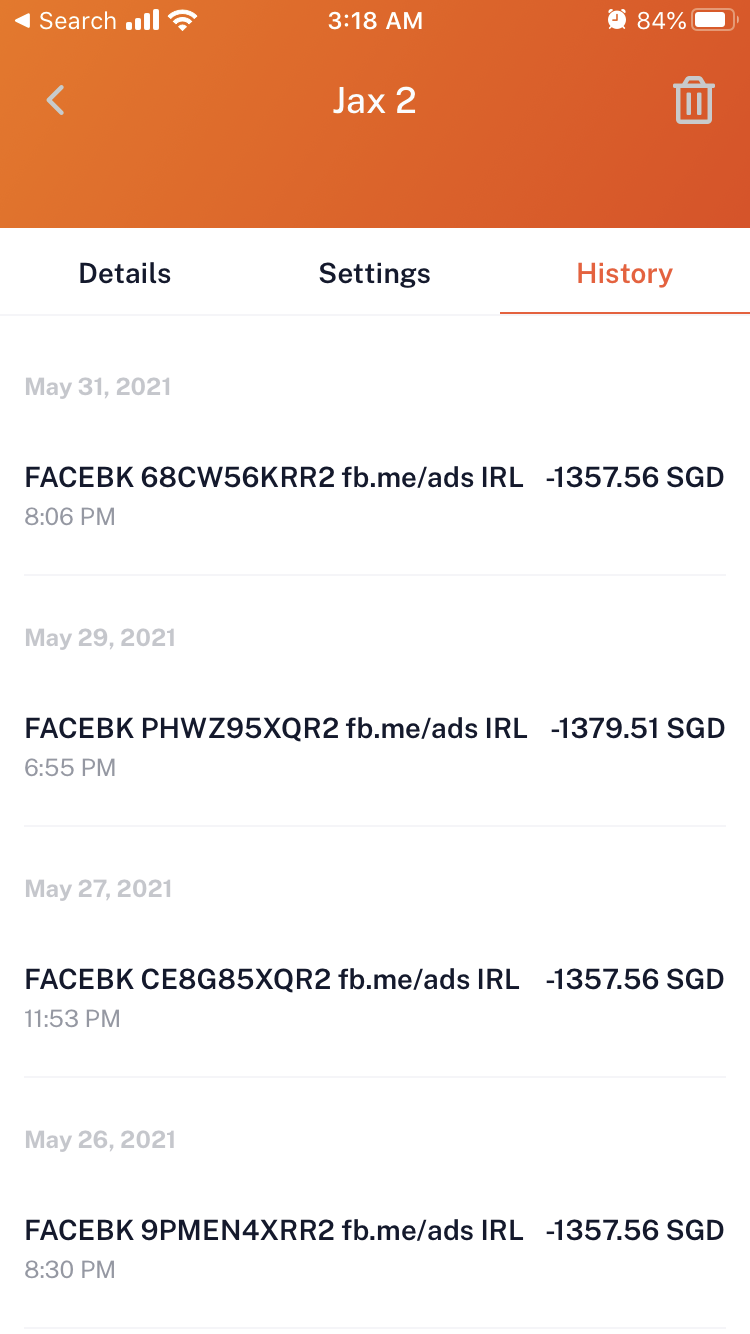Image resolution: width=750 pixels, height=1334 pixels.
Task: Tap the Wi-Fi icon in status bar
Action: click(x=183, y=20)
